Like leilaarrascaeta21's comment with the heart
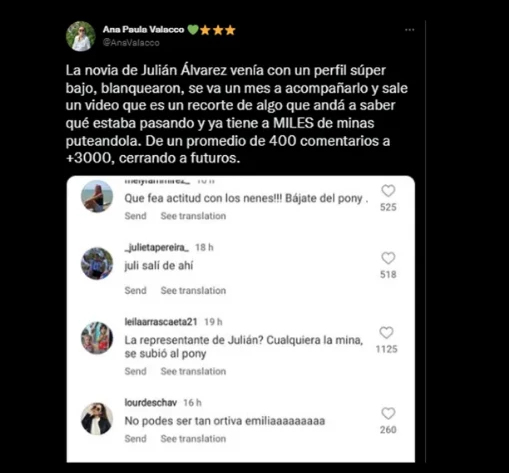Image resolution: width=509 pixels, height=473 pixels. point(387,333)
